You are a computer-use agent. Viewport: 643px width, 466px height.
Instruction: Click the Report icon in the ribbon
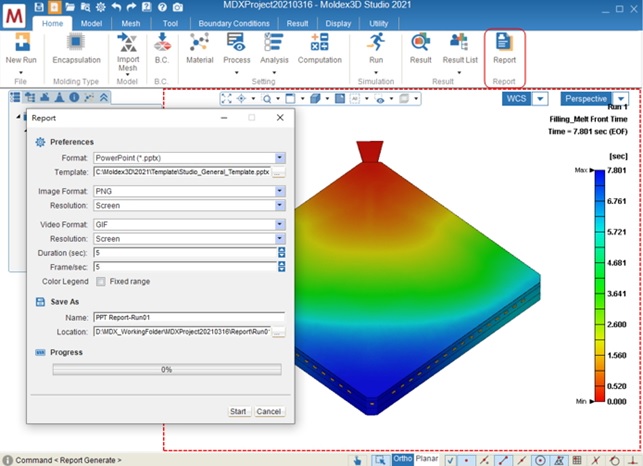tap(504, 45)
